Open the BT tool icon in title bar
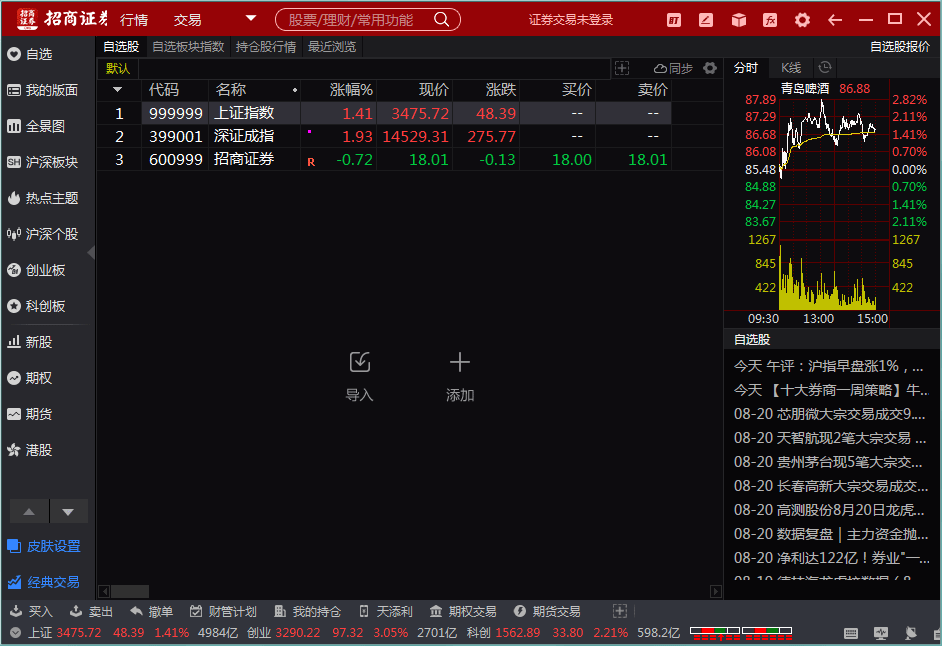This screenshot has height=646, width=942. click(x=674, y=20)
